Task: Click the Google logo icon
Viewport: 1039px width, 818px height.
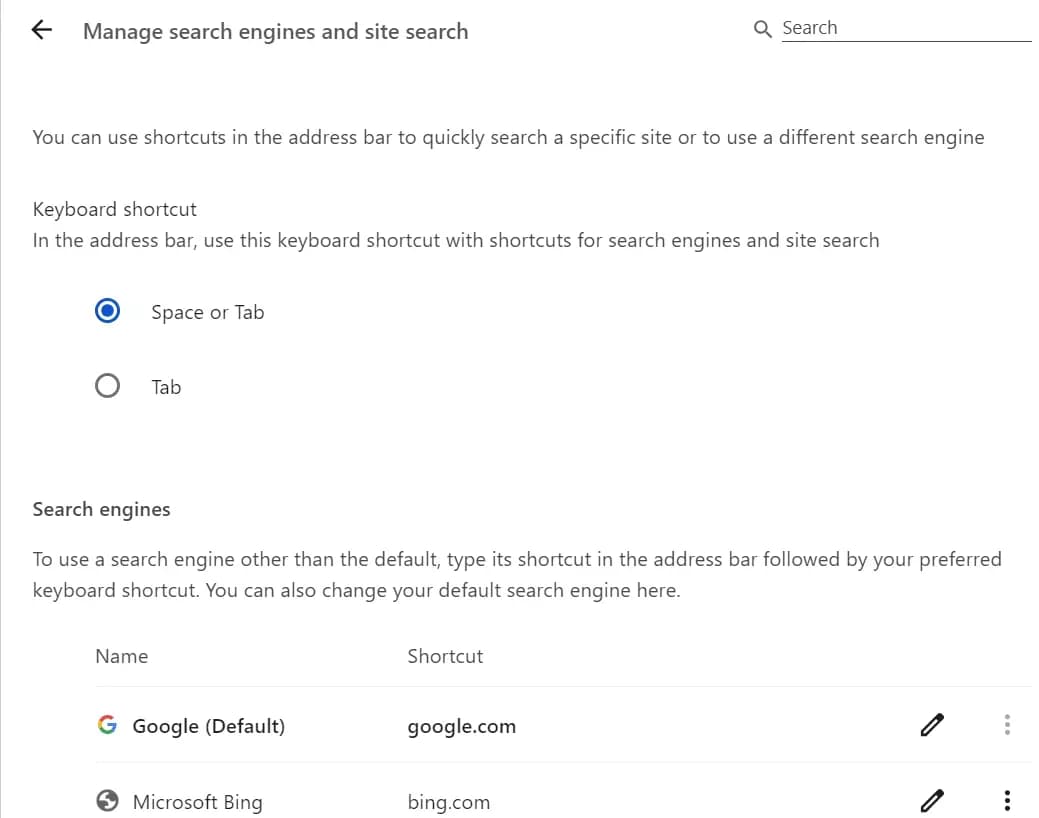Action: [107, 725]
